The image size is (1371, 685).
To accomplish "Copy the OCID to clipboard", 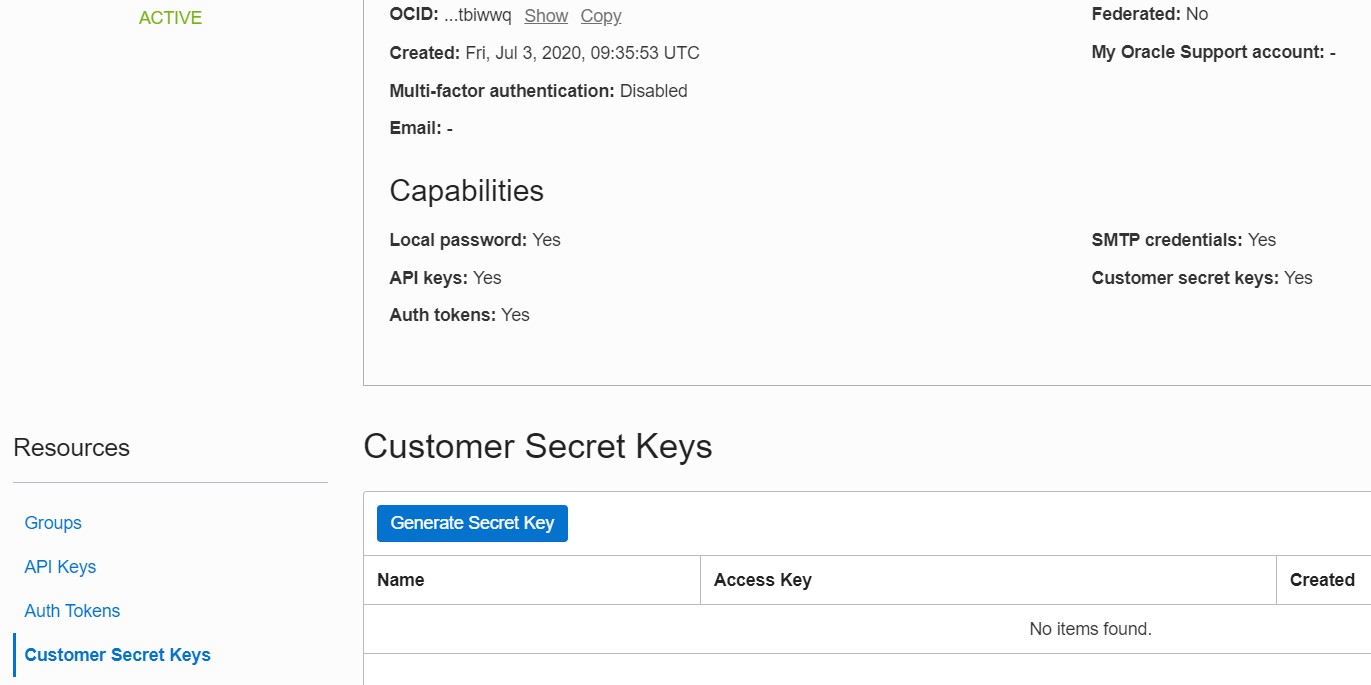I will click(600, 16).
